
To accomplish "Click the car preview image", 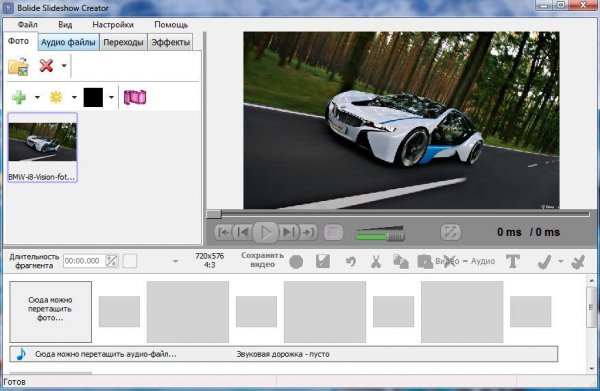I will 401,120.
